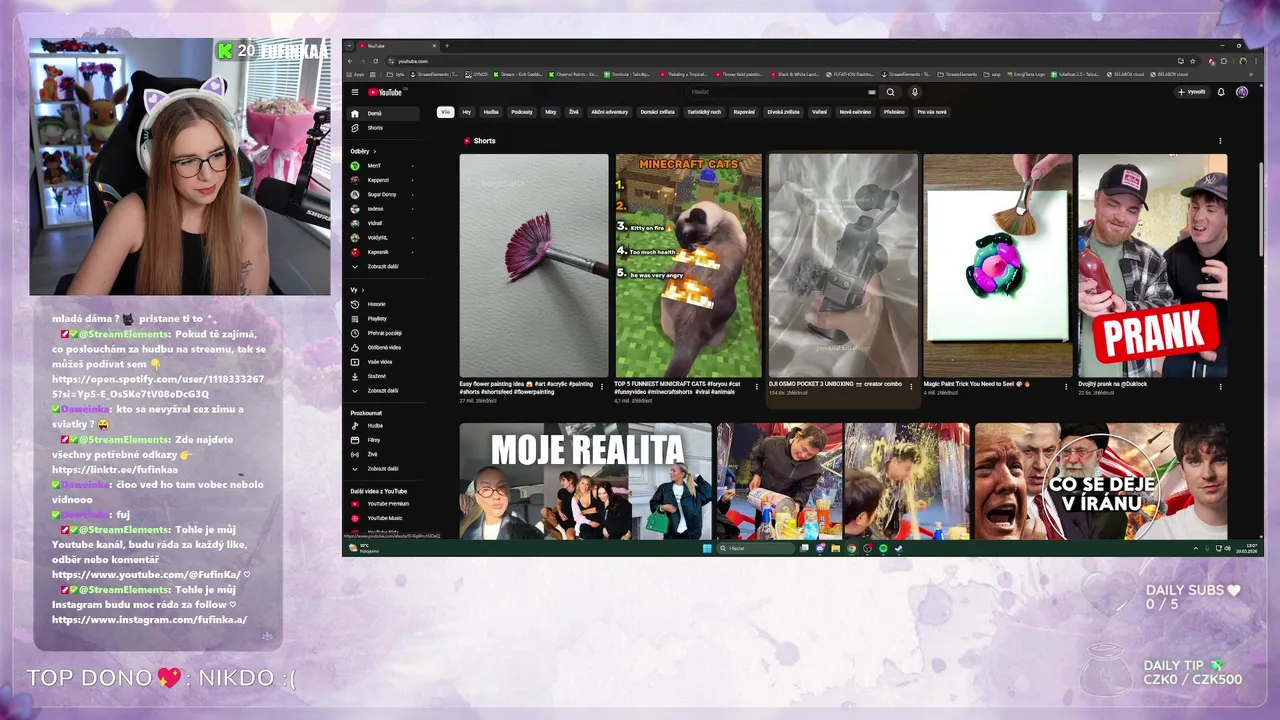Open the browser tab search dropdown
Screen dimensions: 1280x720
tap(349, 46)
